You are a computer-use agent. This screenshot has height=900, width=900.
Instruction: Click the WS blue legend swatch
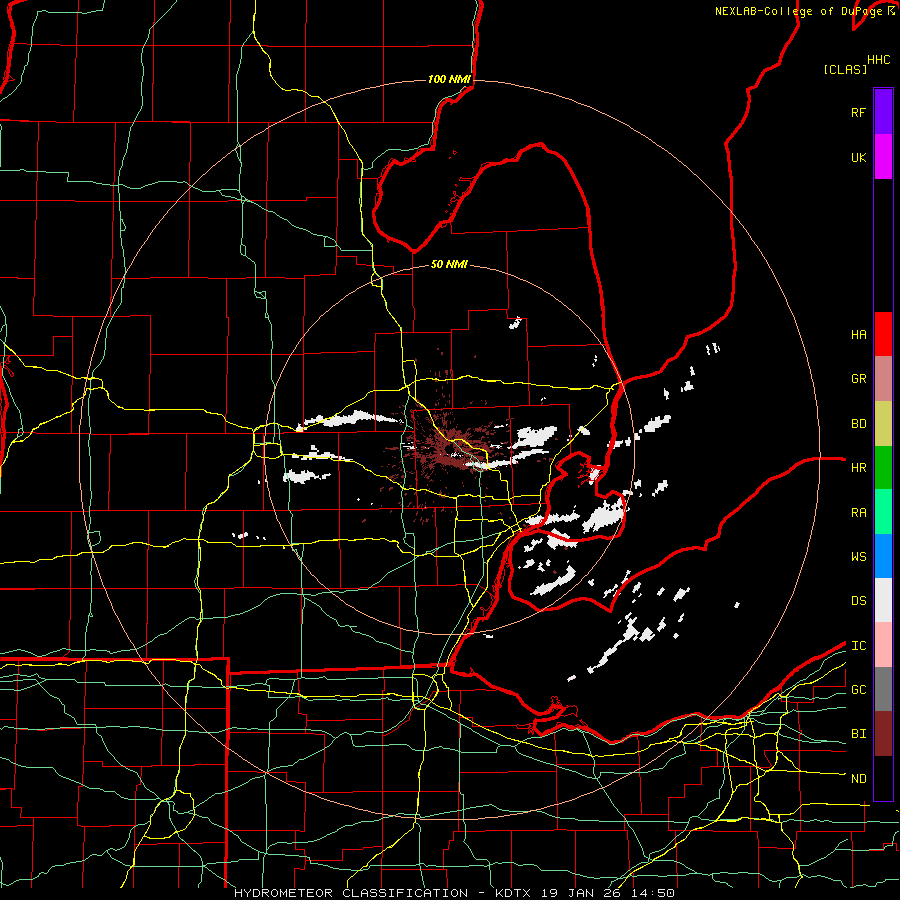(x=883, y=556)
